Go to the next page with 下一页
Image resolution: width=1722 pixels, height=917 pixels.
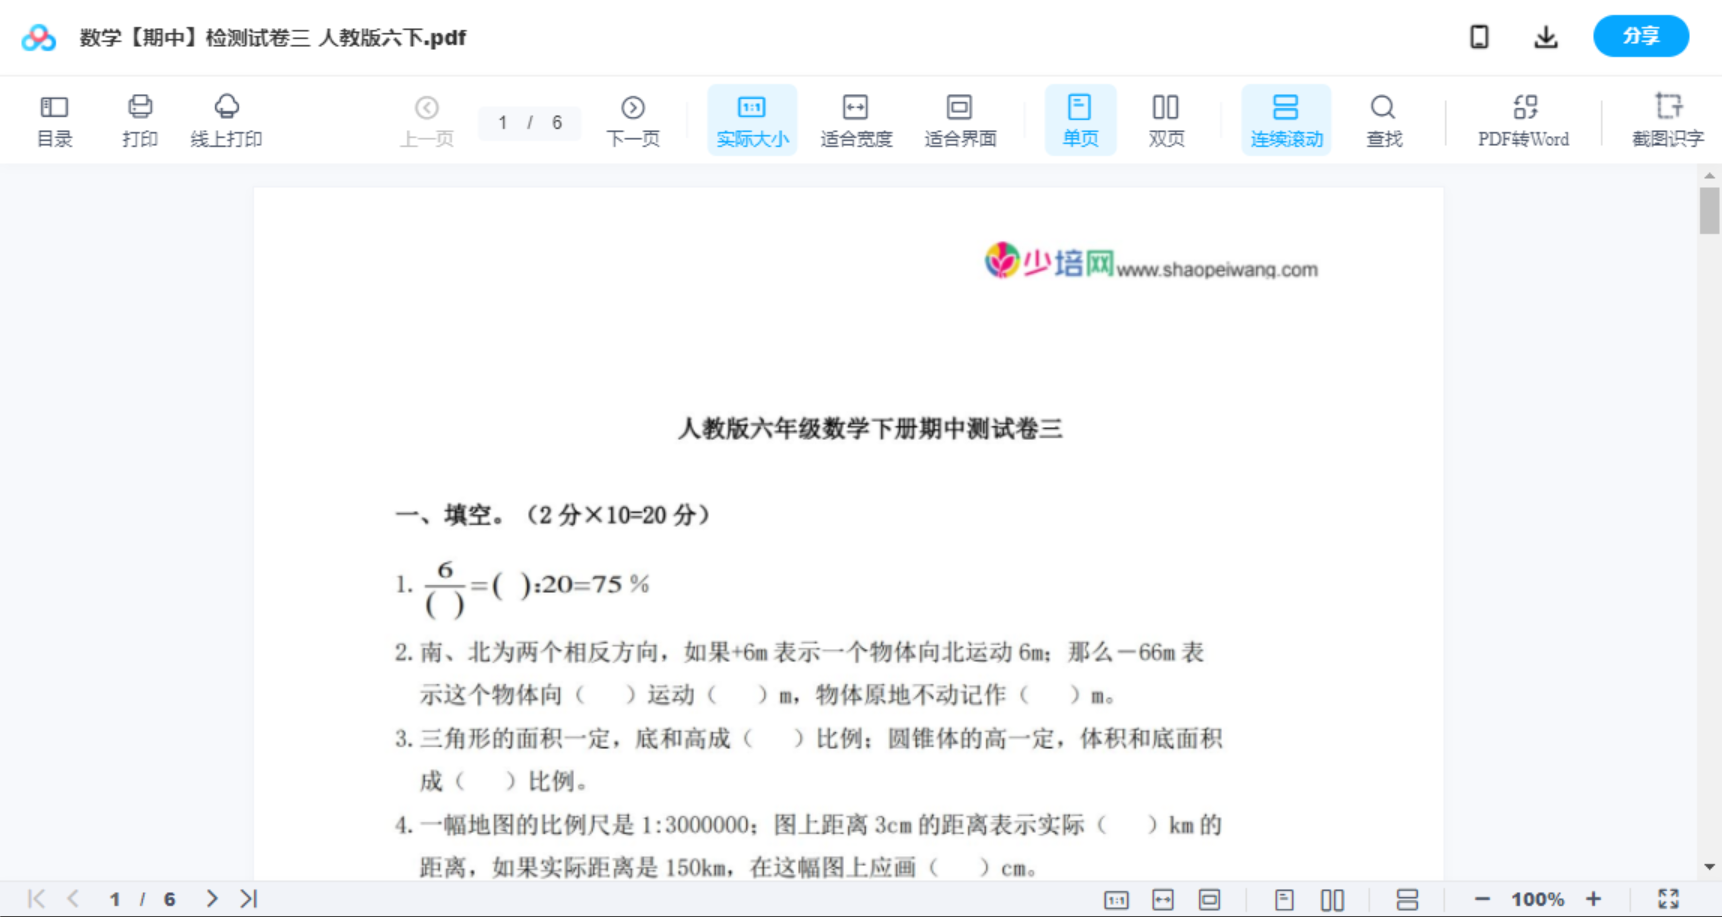632,119
